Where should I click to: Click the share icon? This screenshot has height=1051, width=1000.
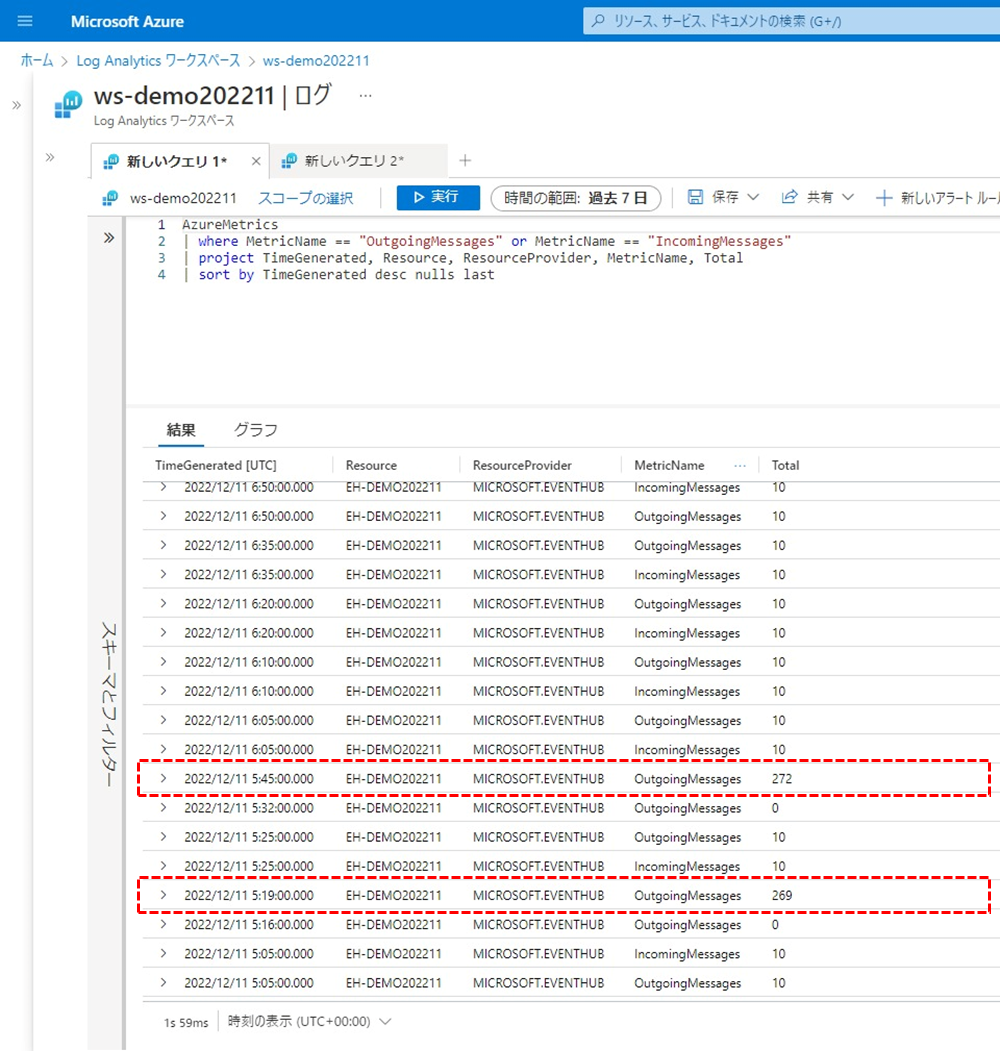(790, 197)
